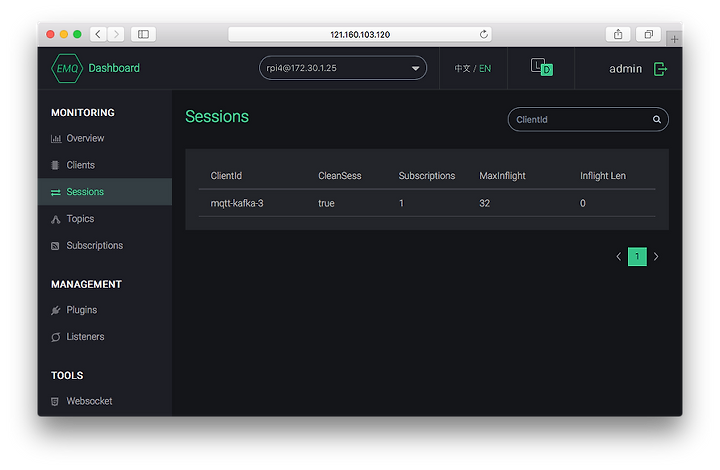Click the search magnifier icon
The image size is (720, 470).
point(657,119)
